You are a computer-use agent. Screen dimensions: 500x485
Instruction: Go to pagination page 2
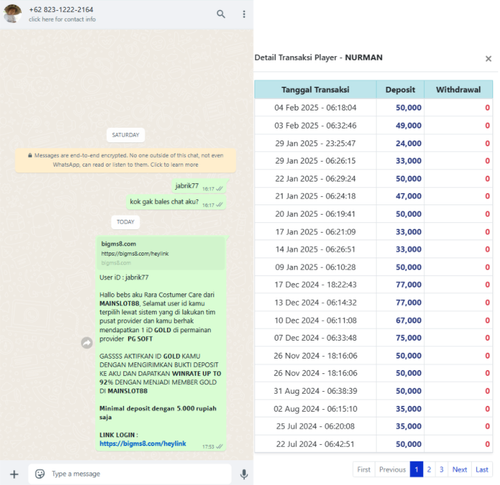[429, 469]
